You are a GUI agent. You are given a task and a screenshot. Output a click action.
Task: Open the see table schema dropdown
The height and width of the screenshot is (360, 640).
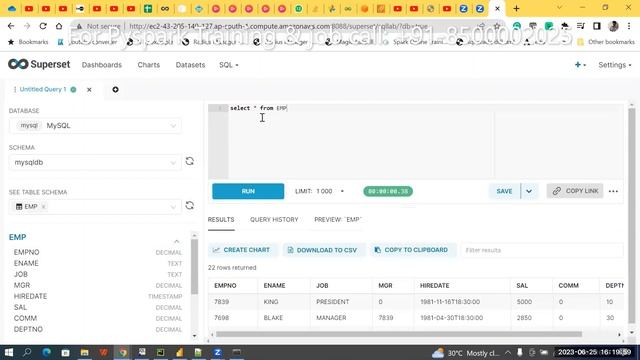(x=95, y=207)
